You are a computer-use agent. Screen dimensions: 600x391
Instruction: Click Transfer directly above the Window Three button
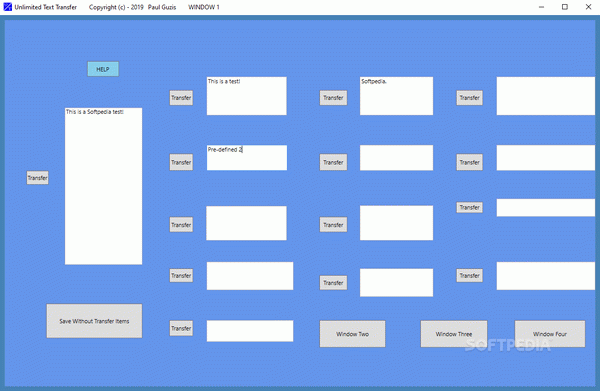pyautogui.click(x=470, y=275)
